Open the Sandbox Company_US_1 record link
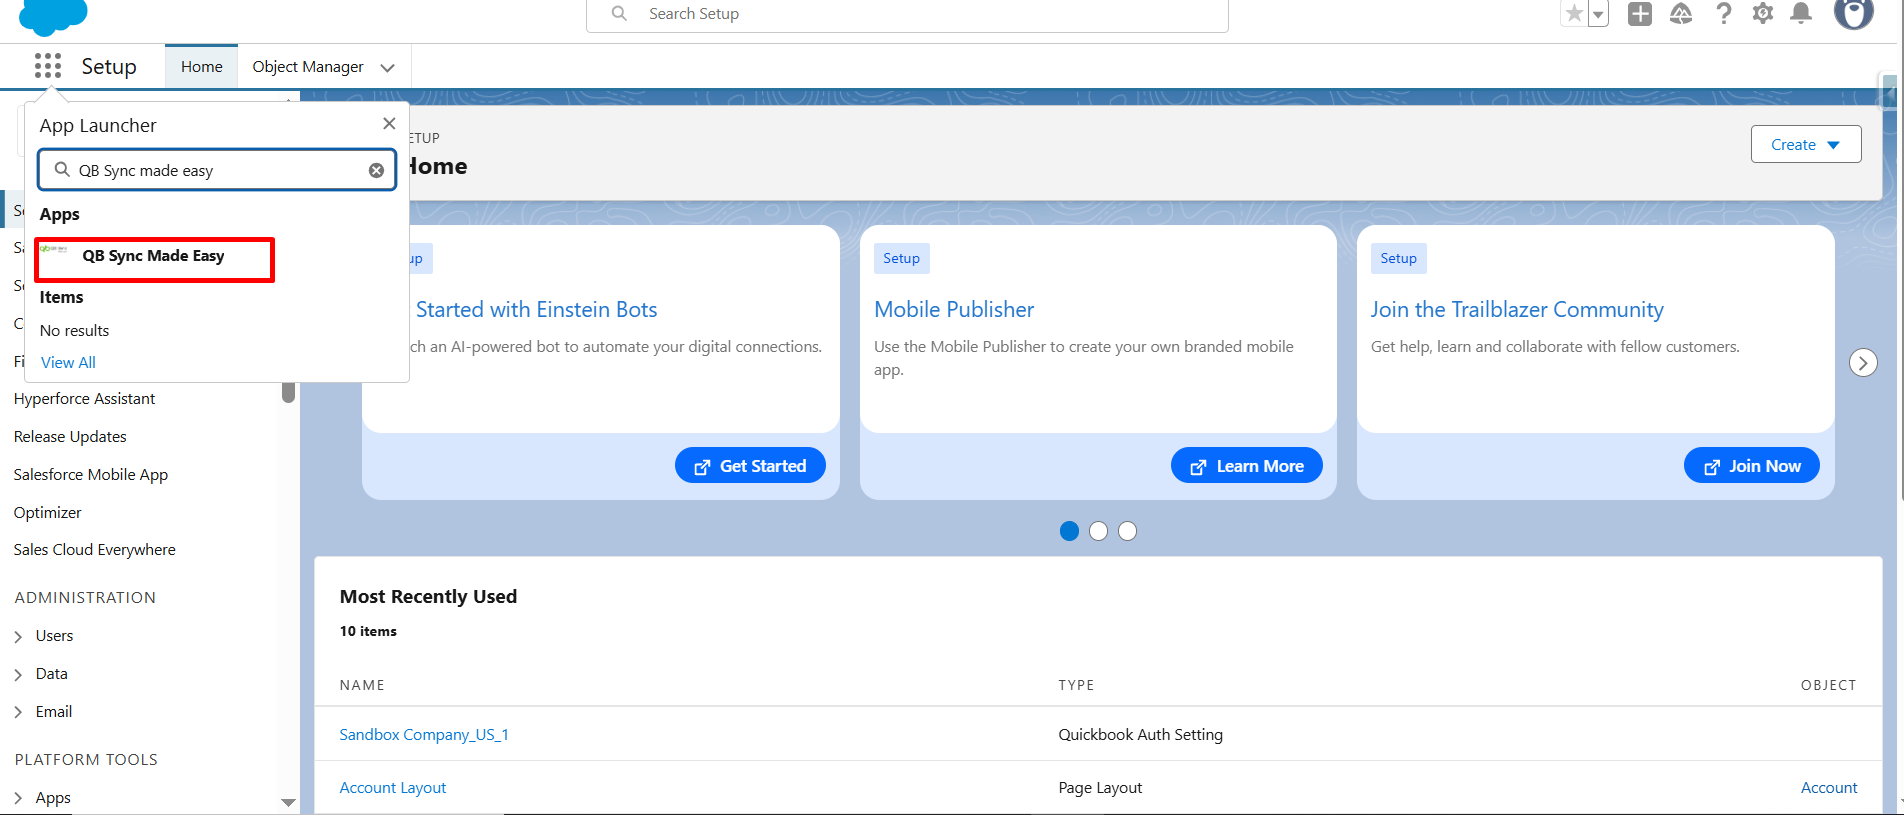1904x815 pixels. [424, 734]
